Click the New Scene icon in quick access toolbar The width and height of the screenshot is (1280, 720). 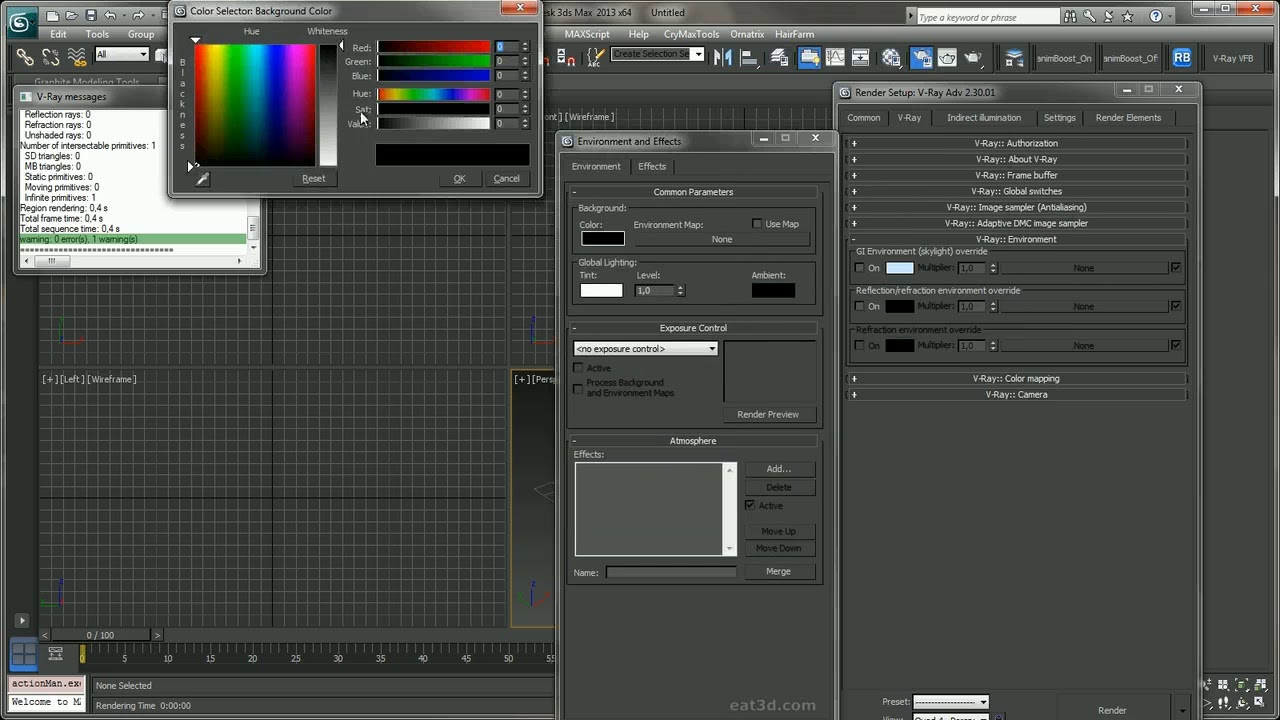click(52, 15)
